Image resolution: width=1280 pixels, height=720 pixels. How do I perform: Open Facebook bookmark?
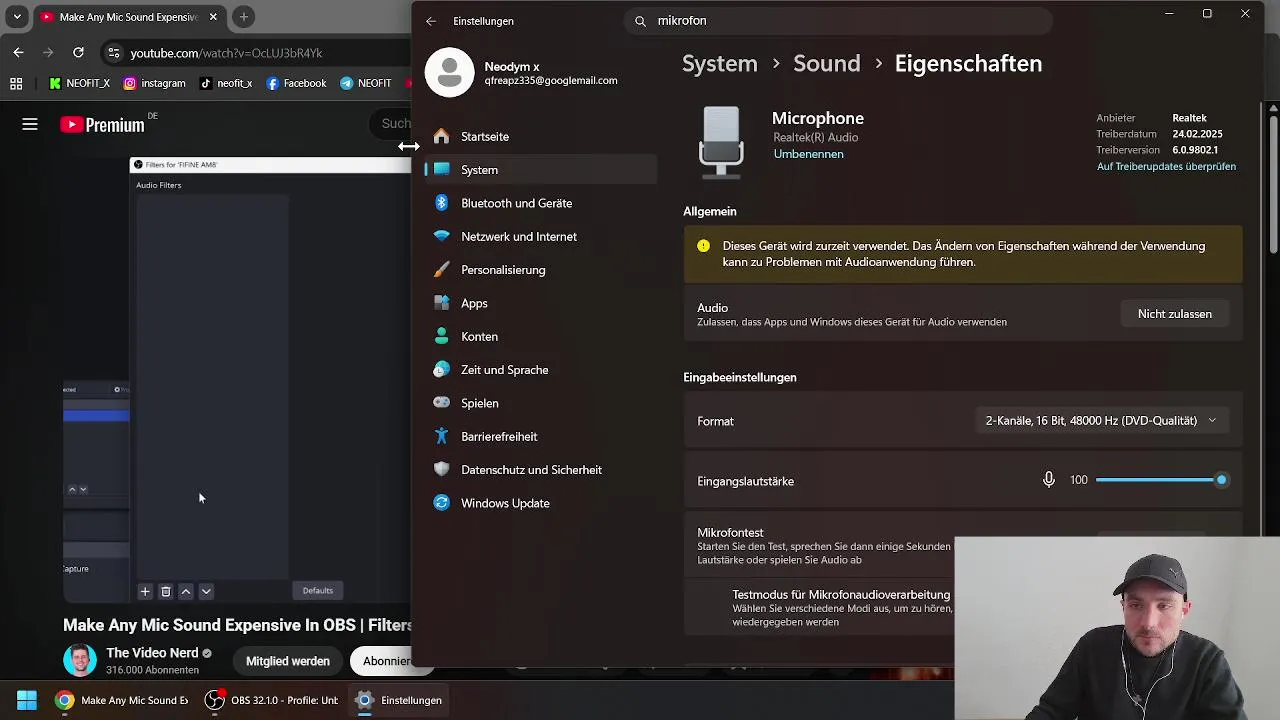tap(296, 83)
